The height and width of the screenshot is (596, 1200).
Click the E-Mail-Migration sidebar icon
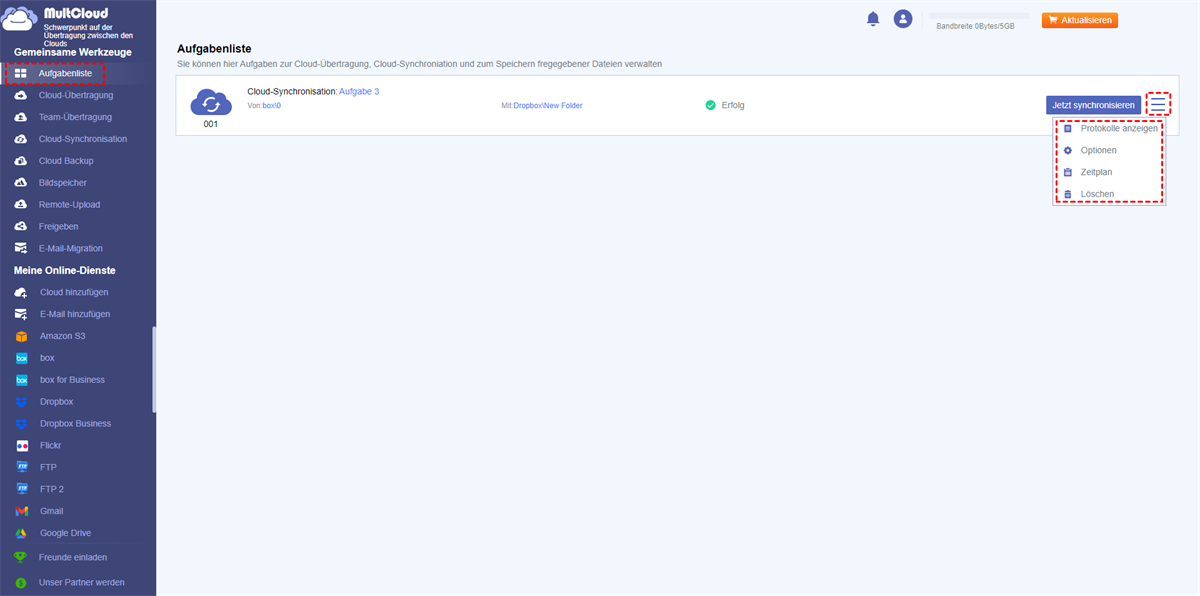[21, 249]
